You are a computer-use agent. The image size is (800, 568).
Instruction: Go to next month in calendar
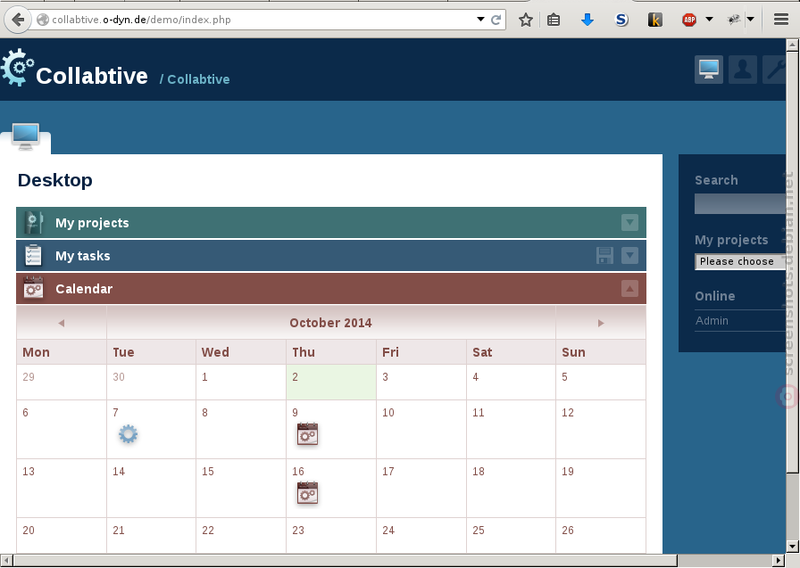601,323
